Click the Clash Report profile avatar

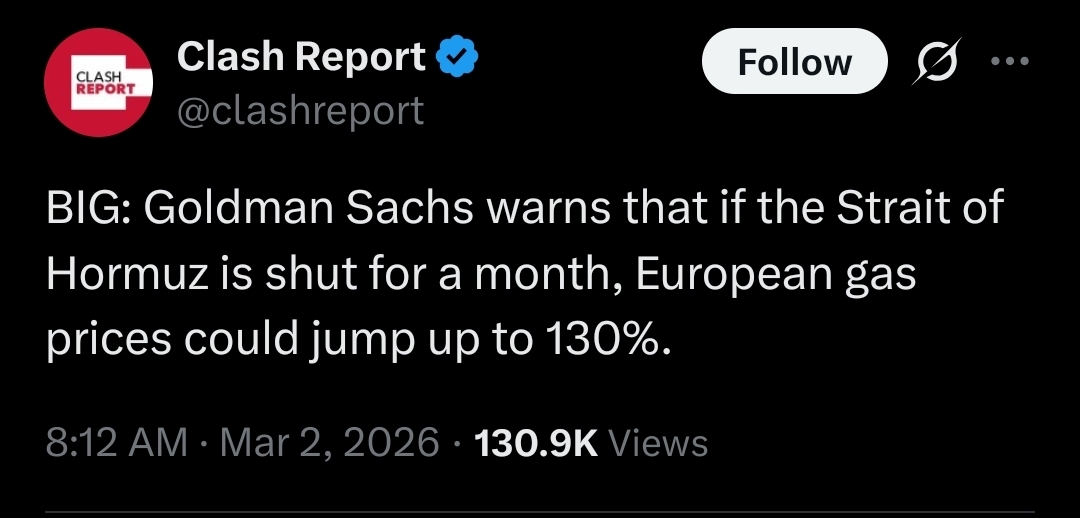(97, 83)
